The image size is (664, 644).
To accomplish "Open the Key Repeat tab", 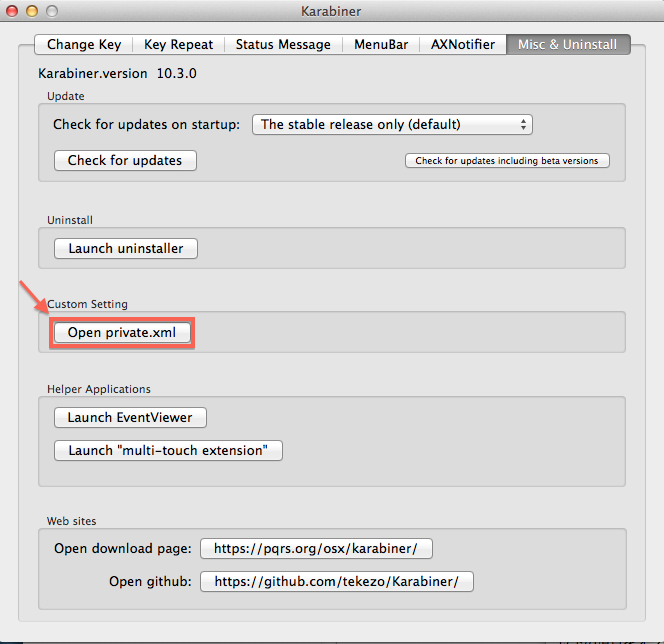I will (x=178, y=44).
